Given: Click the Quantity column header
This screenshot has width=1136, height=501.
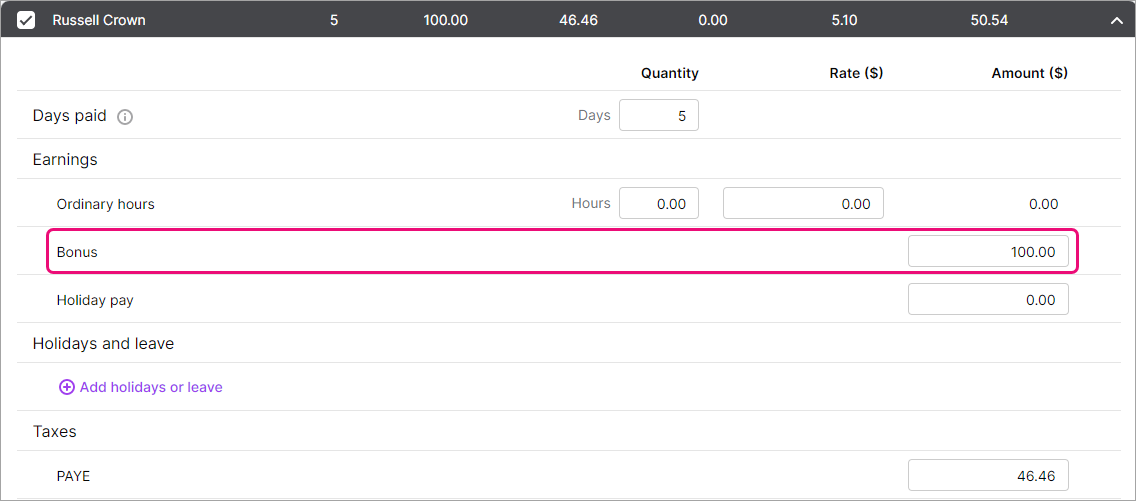Looking at the screenshot, I should pos(670,73).
